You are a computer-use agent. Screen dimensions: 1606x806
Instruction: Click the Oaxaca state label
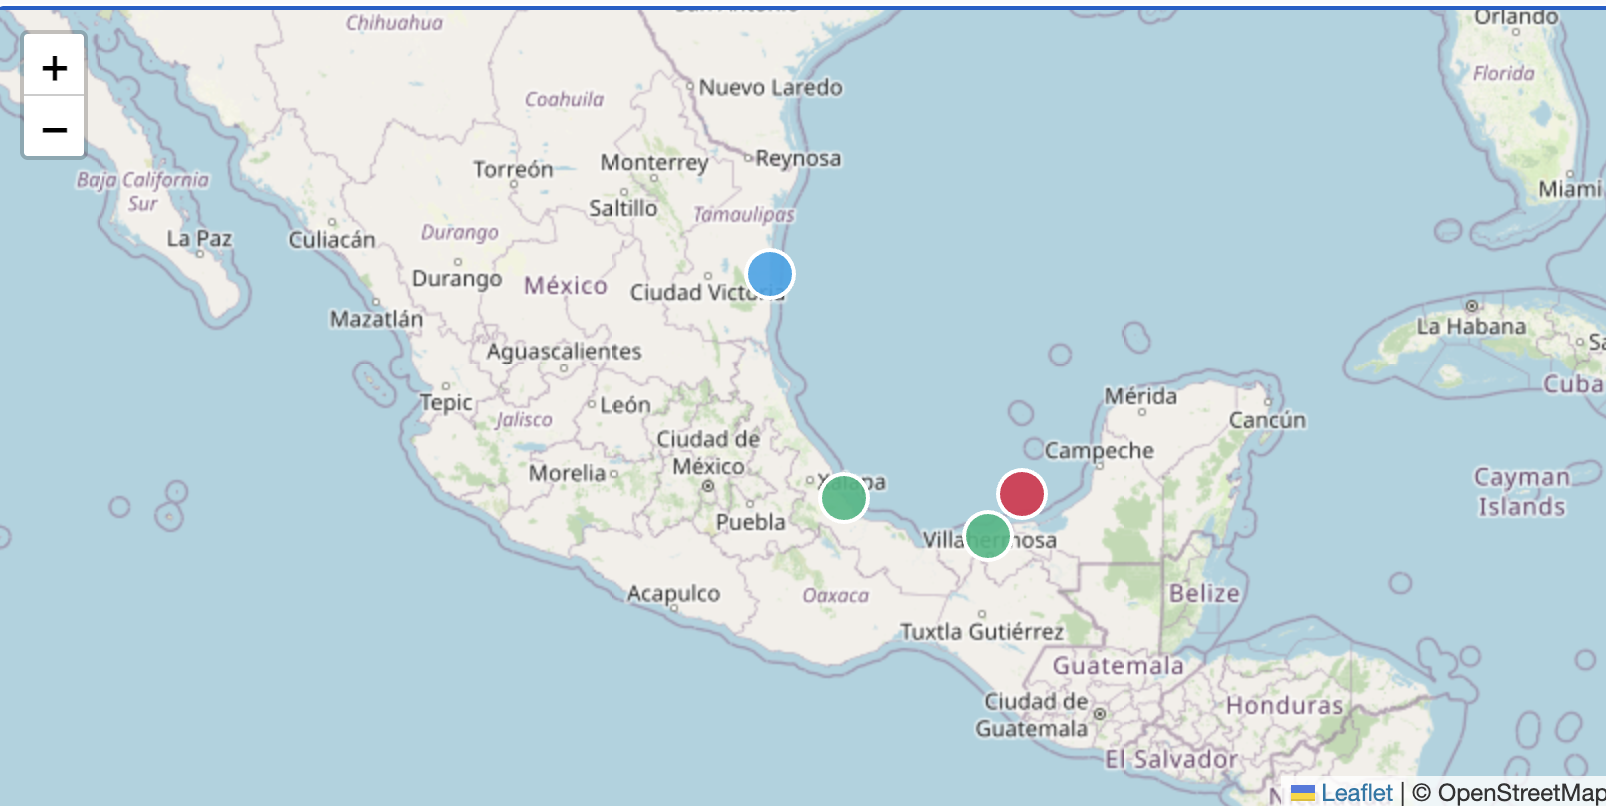[835, 596]
